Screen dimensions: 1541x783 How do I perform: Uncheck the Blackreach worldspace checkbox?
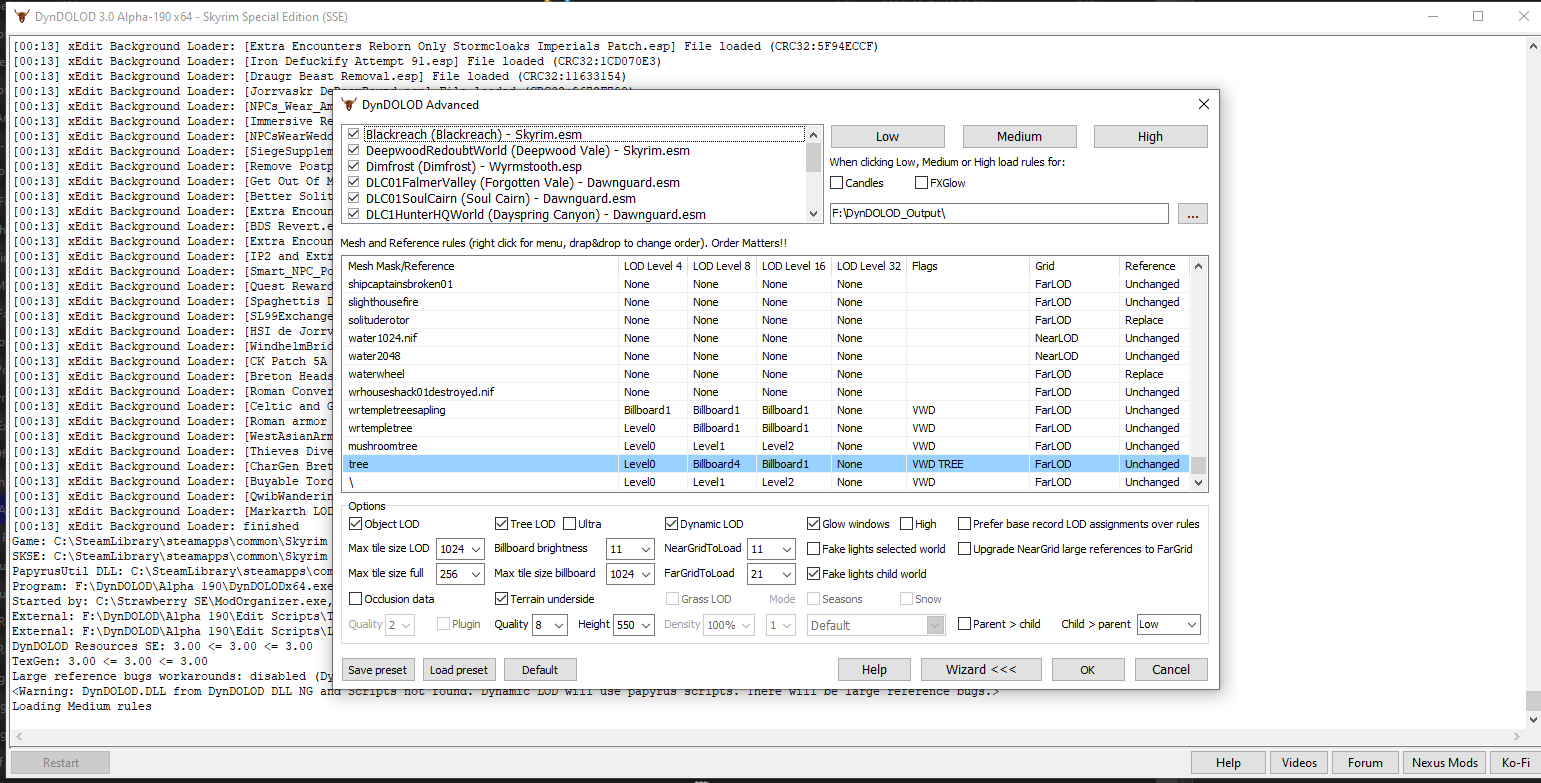[x=353, y=134]
